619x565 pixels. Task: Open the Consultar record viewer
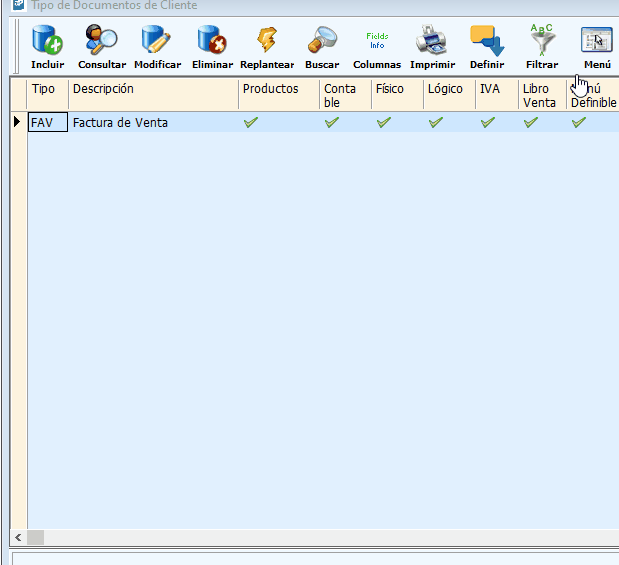click(102, 47)
